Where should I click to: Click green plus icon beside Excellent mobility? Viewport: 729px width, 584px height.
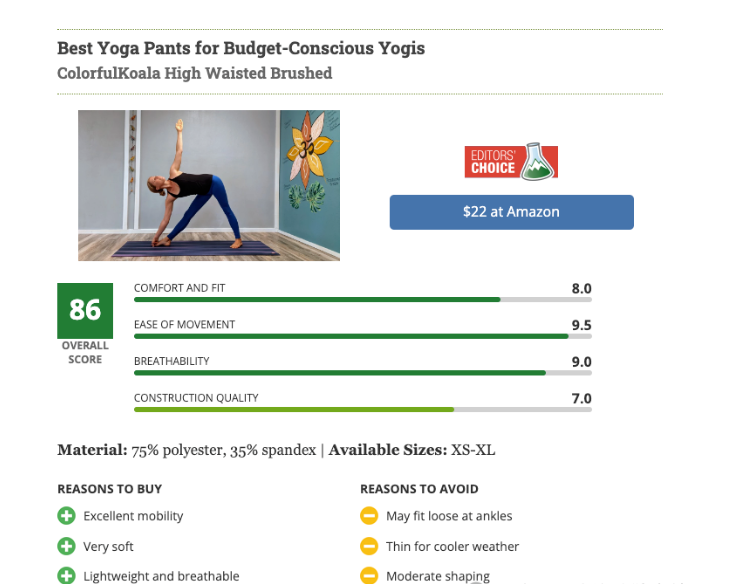point(66,516)
